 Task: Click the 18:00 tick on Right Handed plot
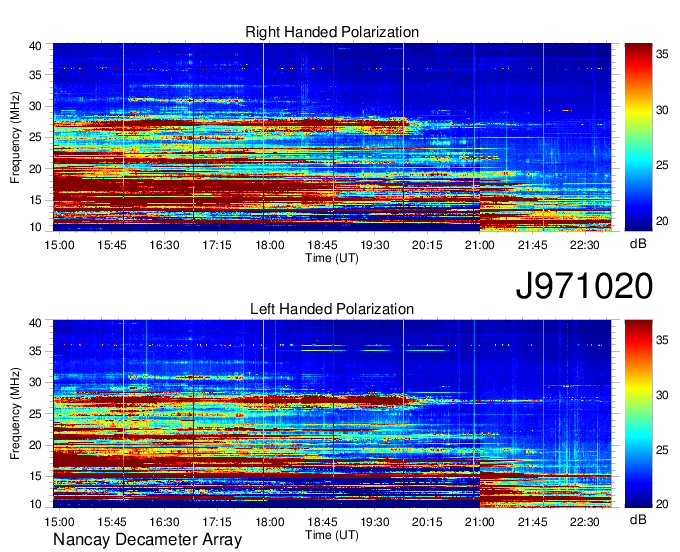pyautogui.click(x=269, y=245)
